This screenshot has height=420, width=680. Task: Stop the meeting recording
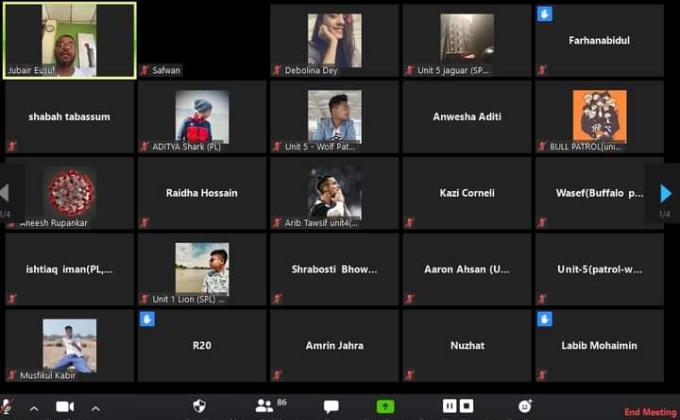point(467,406)
